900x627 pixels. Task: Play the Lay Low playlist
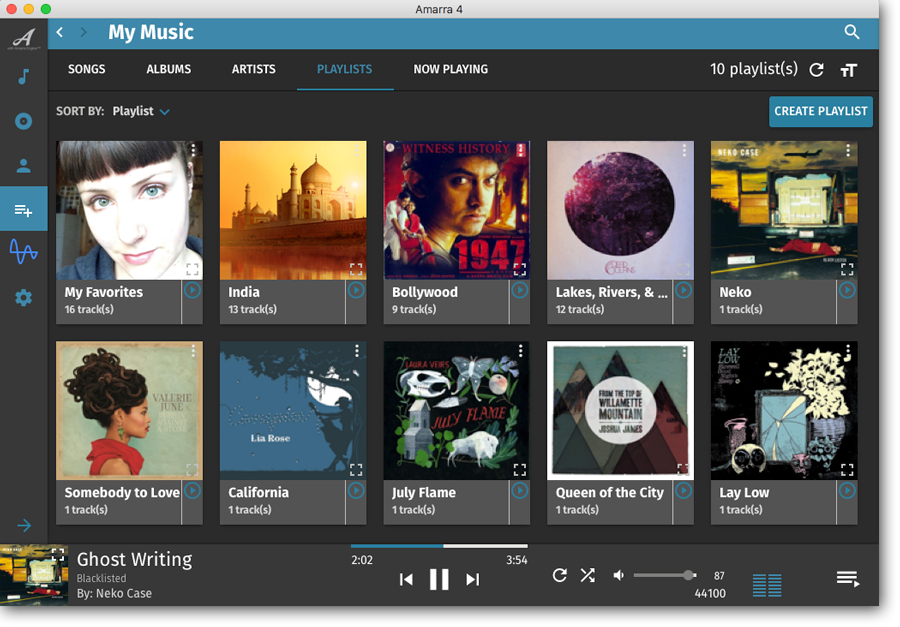[x=847, y=491]
